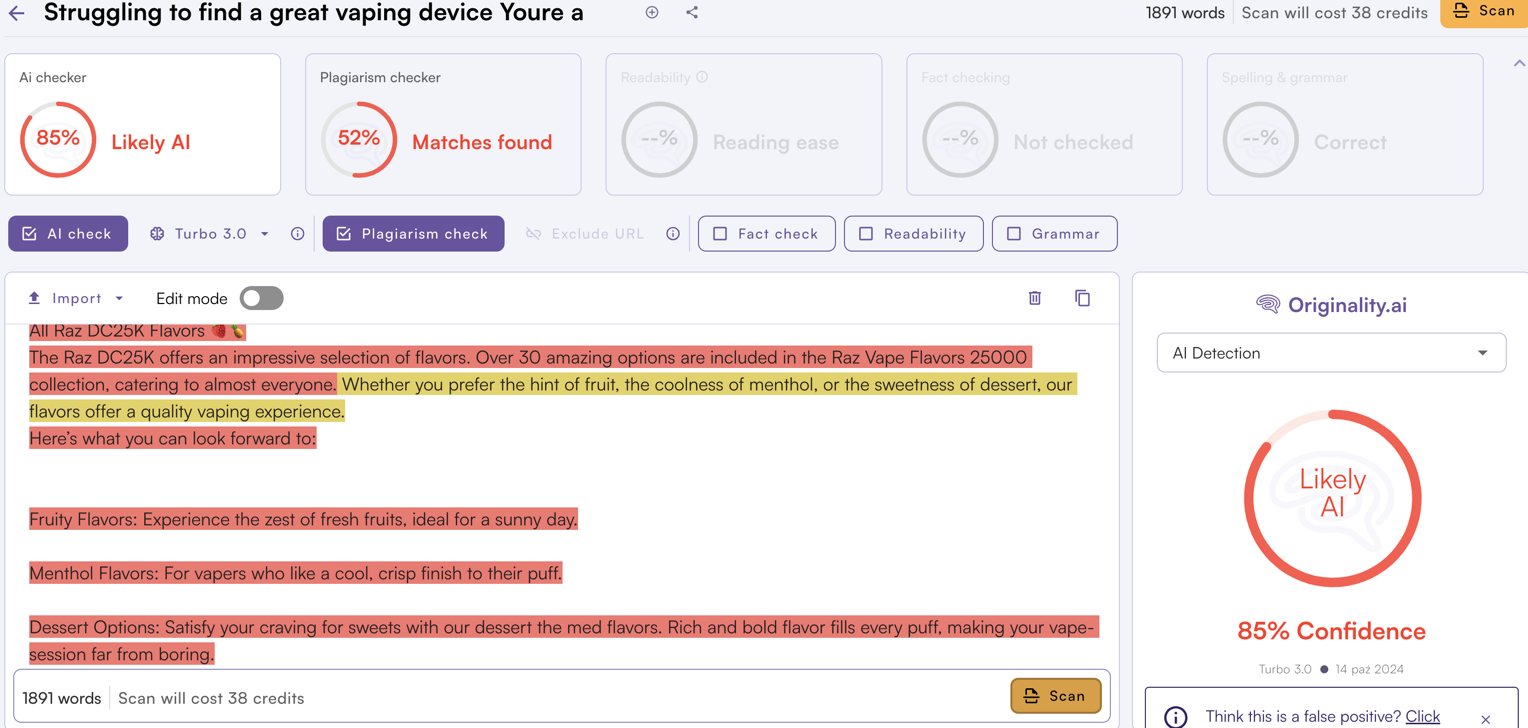Open the AI Detection dropdown
Viewport: 1528px width, 728px height.
(1331, 353)
